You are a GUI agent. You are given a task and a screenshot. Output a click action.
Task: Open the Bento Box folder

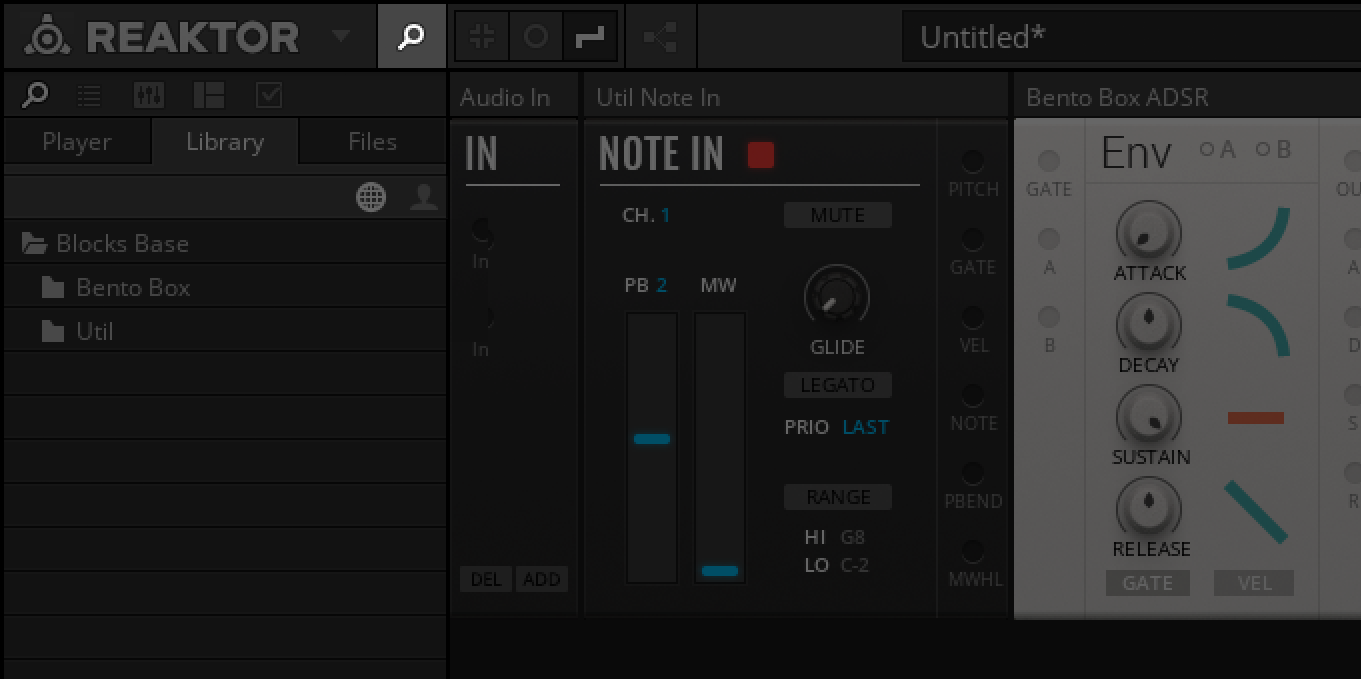[225, 287]
